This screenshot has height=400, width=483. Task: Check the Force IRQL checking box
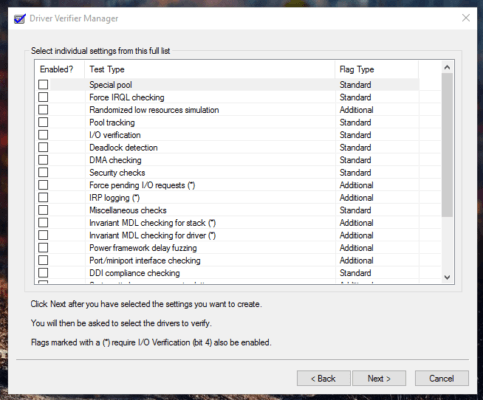click(x=43, y=97)
